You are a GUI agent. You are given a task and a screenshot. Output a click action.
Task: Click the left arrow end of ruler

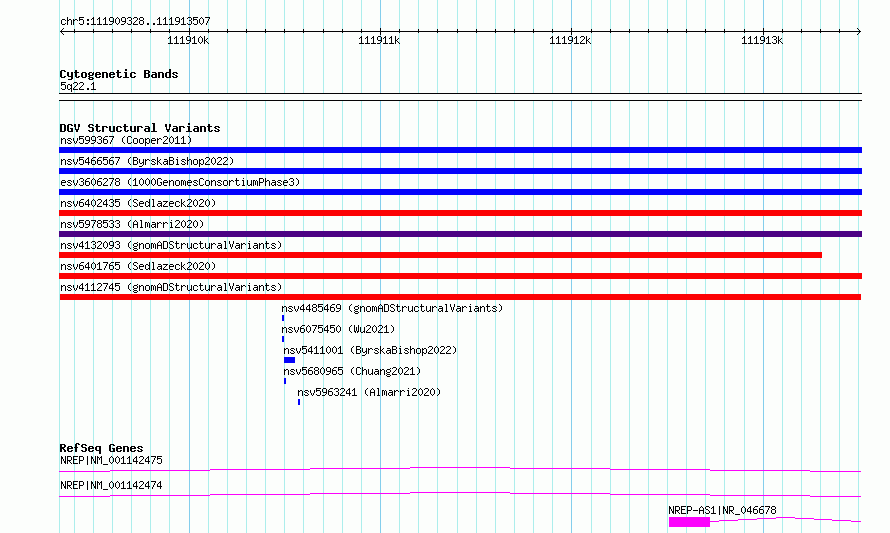[62, 31]
